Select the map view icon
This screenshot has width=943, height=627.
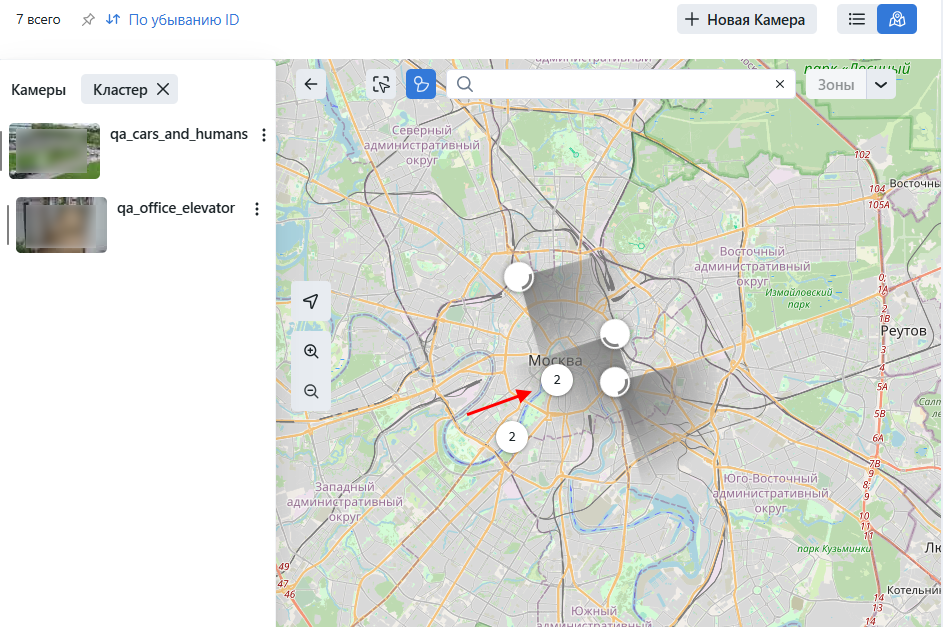pyautogui.click(x=896, y=19)
